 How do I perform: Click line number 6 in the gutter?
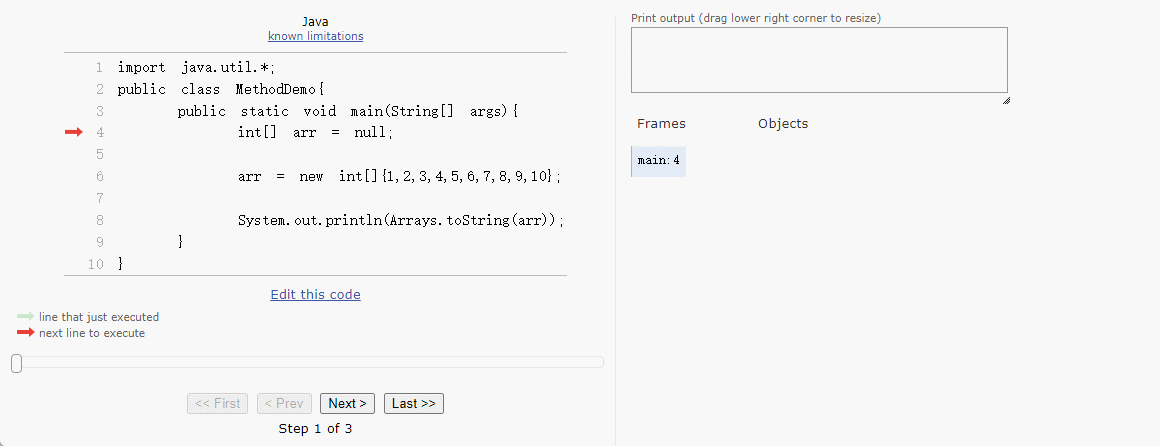click(100, 176)
